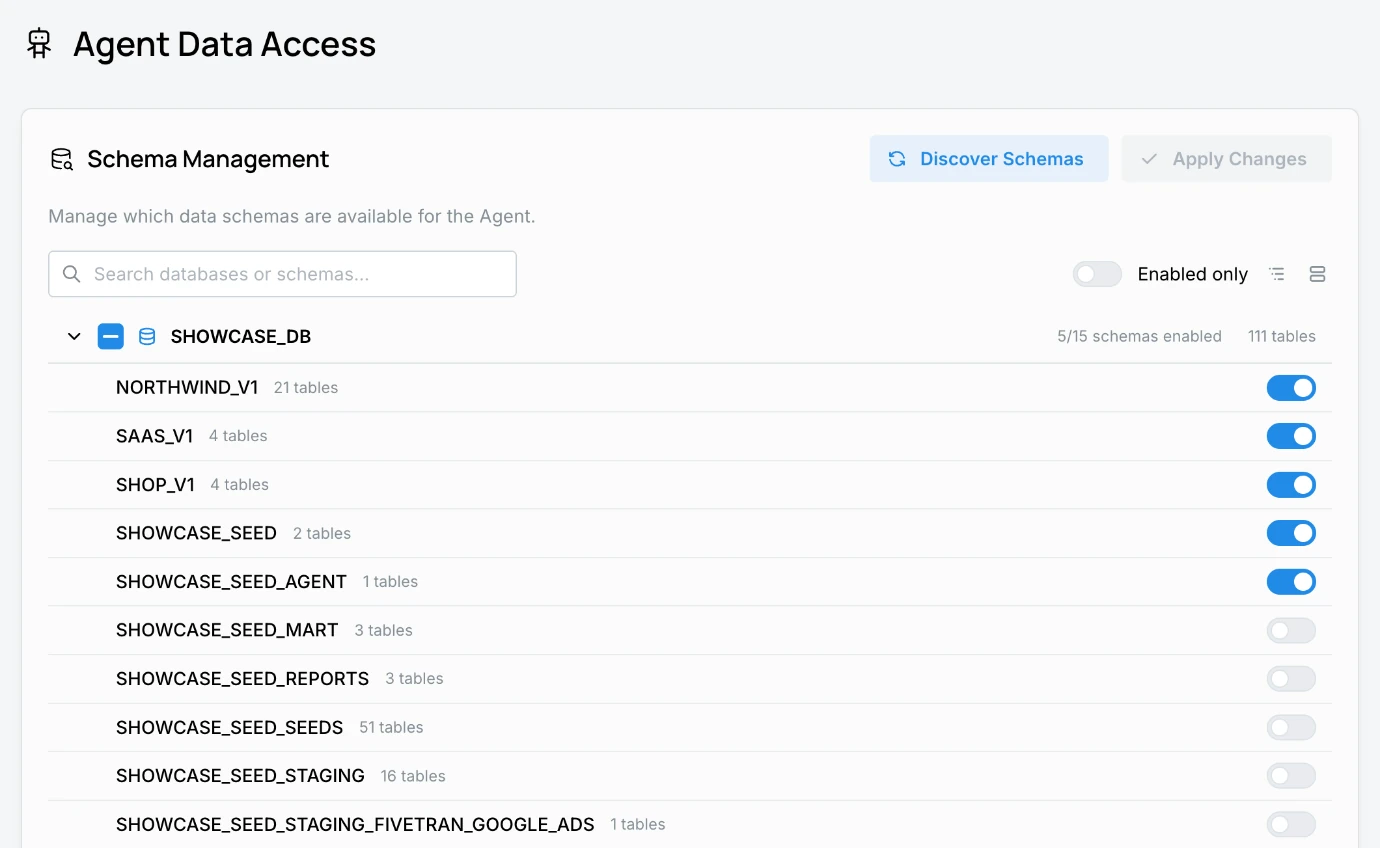1380x848 pixels.
Task: Click the SHOWCASE_SEED_STAGING_FIVETRAN_GOOGLE_ADS schema name
Action: (355, 824)
